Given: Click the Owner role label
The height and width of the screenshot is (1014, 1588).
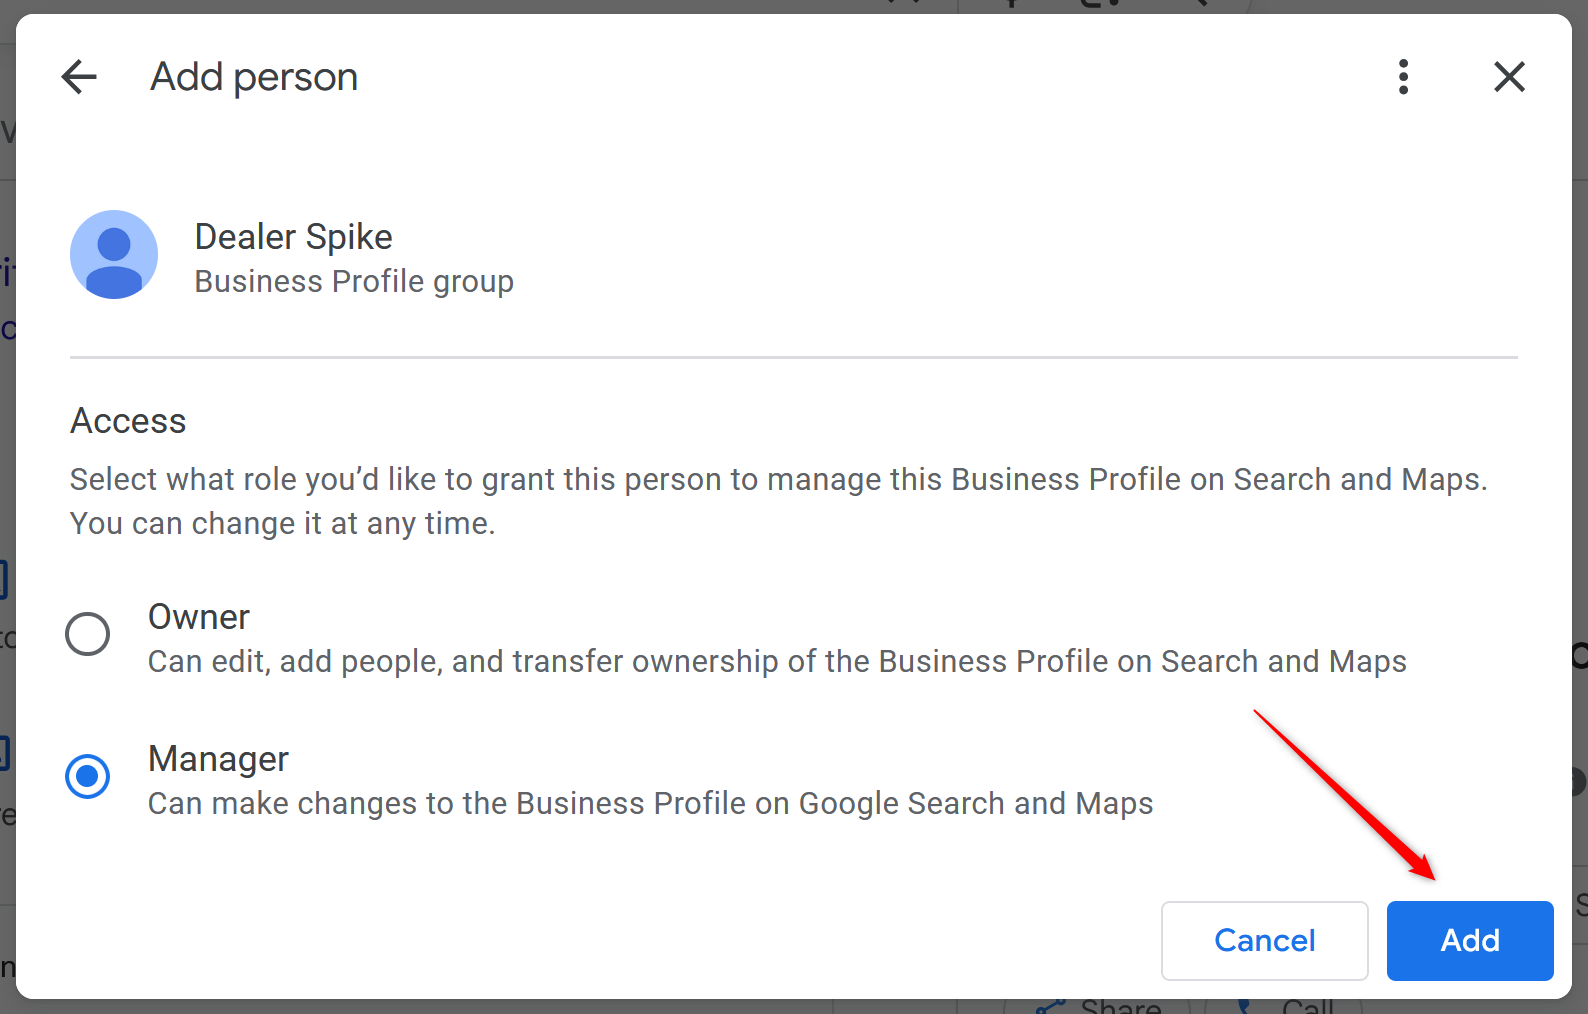Looking at the screenshot, I should tap(199, 617).
